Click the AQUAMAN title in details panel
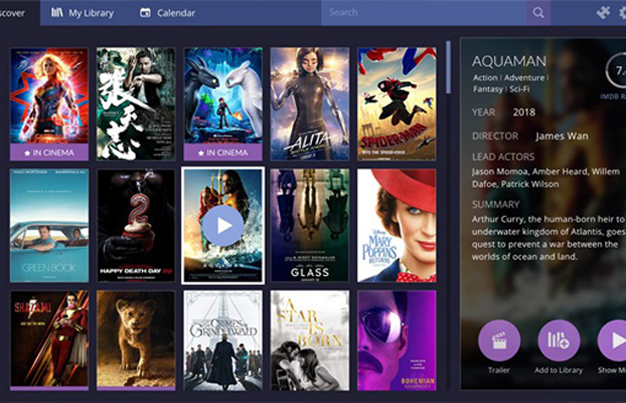Image resolution: width=626 pixels, height=403 pixels. 509,62
